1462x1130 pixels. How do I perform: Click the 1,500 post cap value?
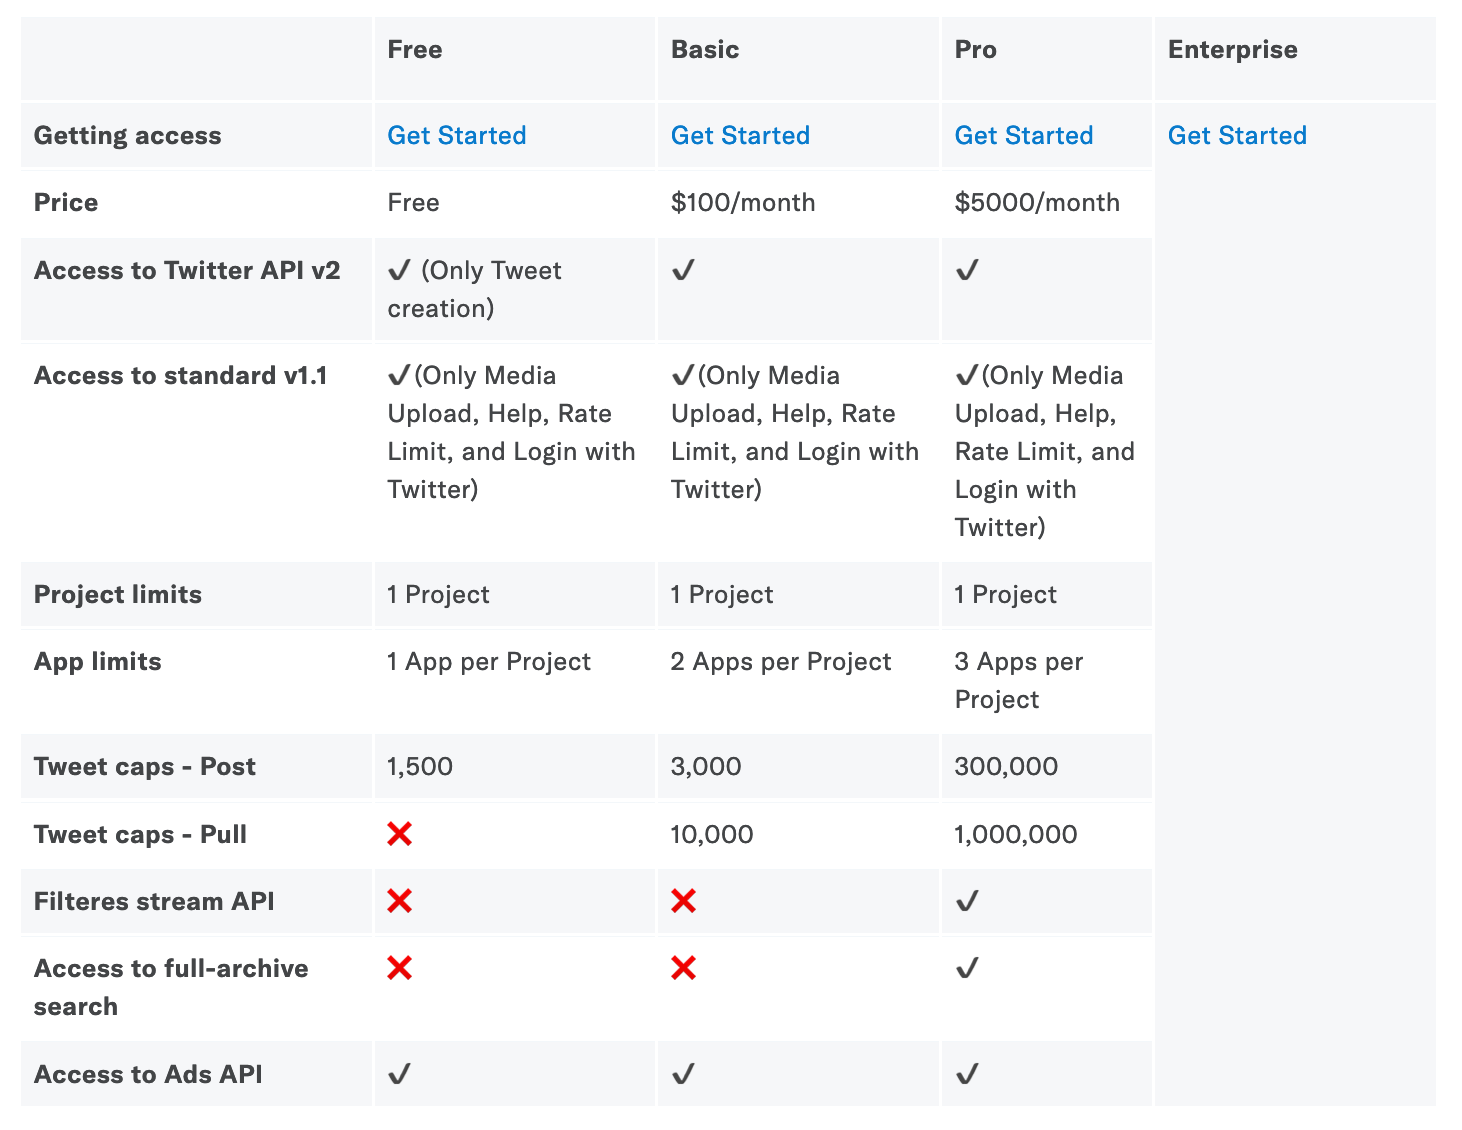click(420, 766)
